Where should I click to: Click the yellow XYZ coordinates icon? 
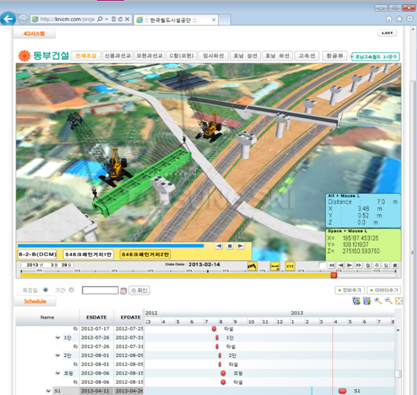[290, 266]
